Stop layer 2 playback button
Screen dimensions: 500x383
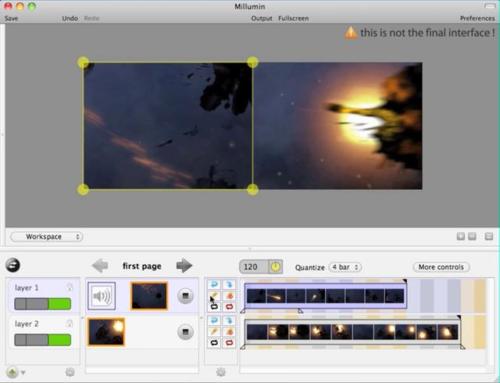point(185,332)
